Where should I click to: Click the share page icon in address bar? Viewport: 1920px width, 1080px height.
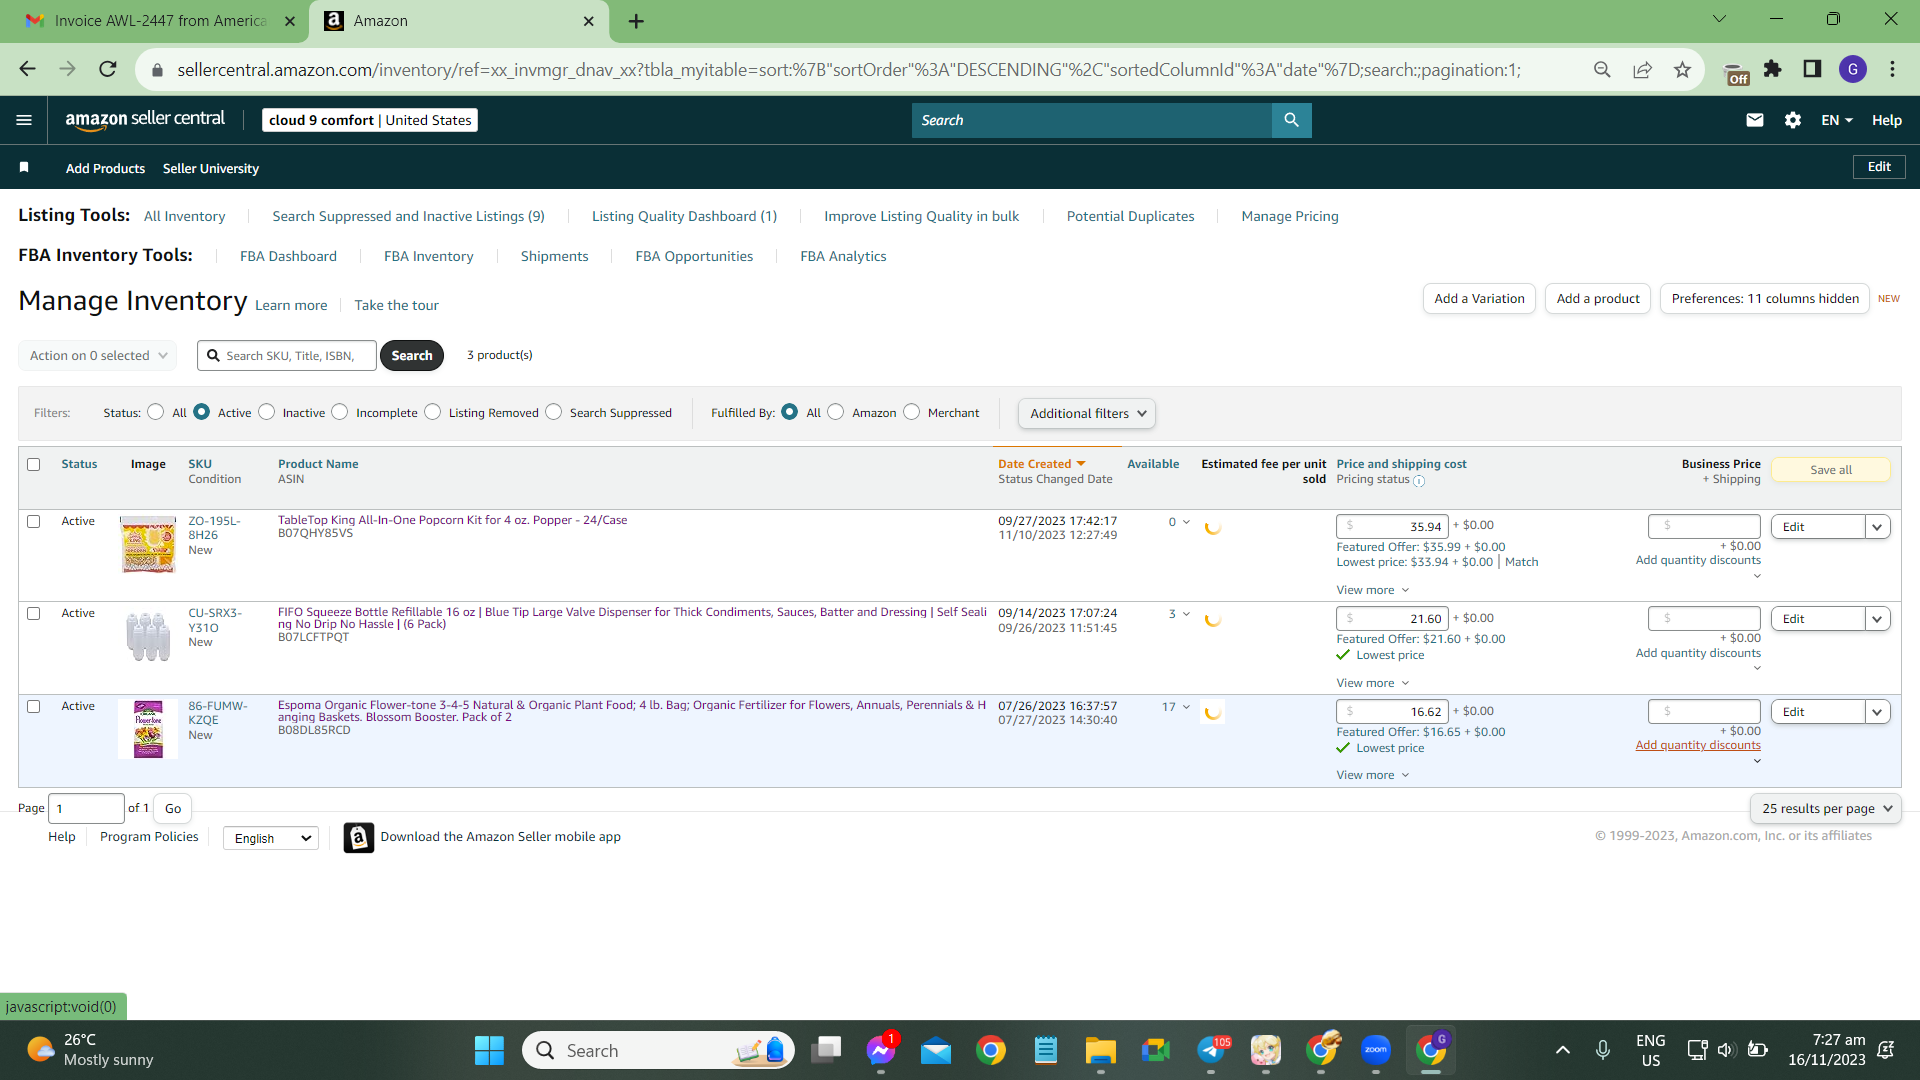(1642, 69)
